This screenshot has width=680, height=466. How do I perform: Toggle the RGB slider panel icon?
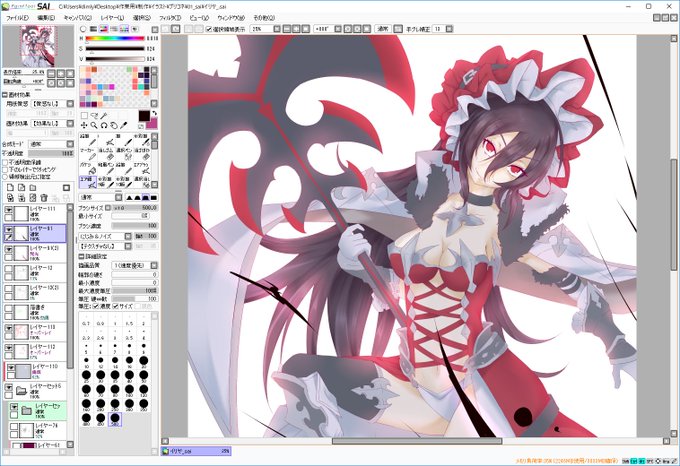(x=93, y=29)
